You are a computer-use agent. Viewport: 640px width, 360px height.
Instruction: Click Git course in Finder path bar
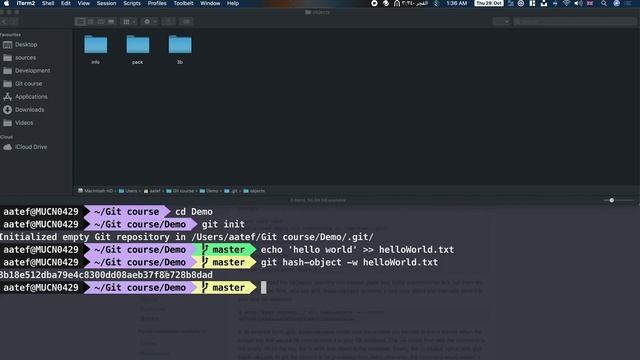tap(180, 191)
